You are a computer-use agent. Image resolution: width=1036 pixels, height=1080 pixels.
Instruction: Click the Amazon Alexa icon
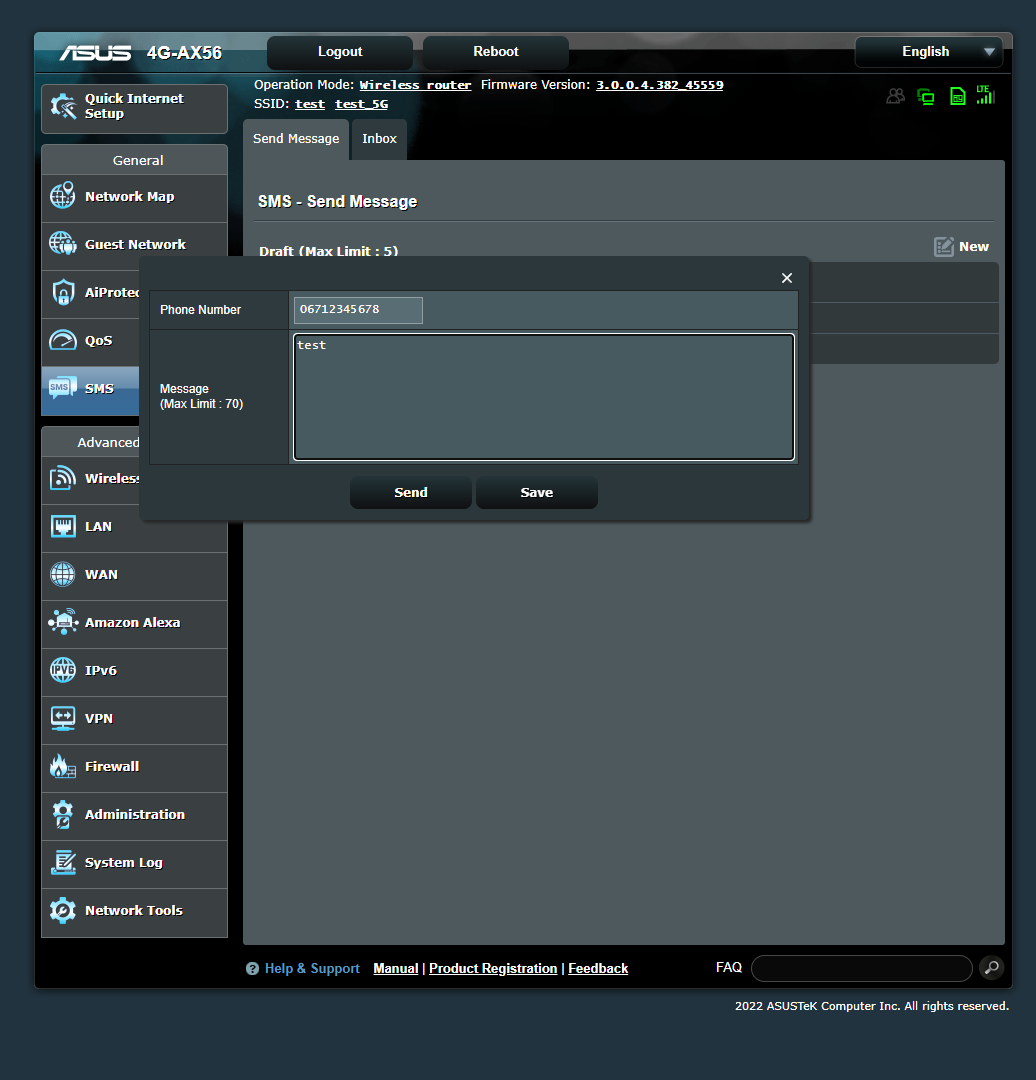(x=63, y=621)
